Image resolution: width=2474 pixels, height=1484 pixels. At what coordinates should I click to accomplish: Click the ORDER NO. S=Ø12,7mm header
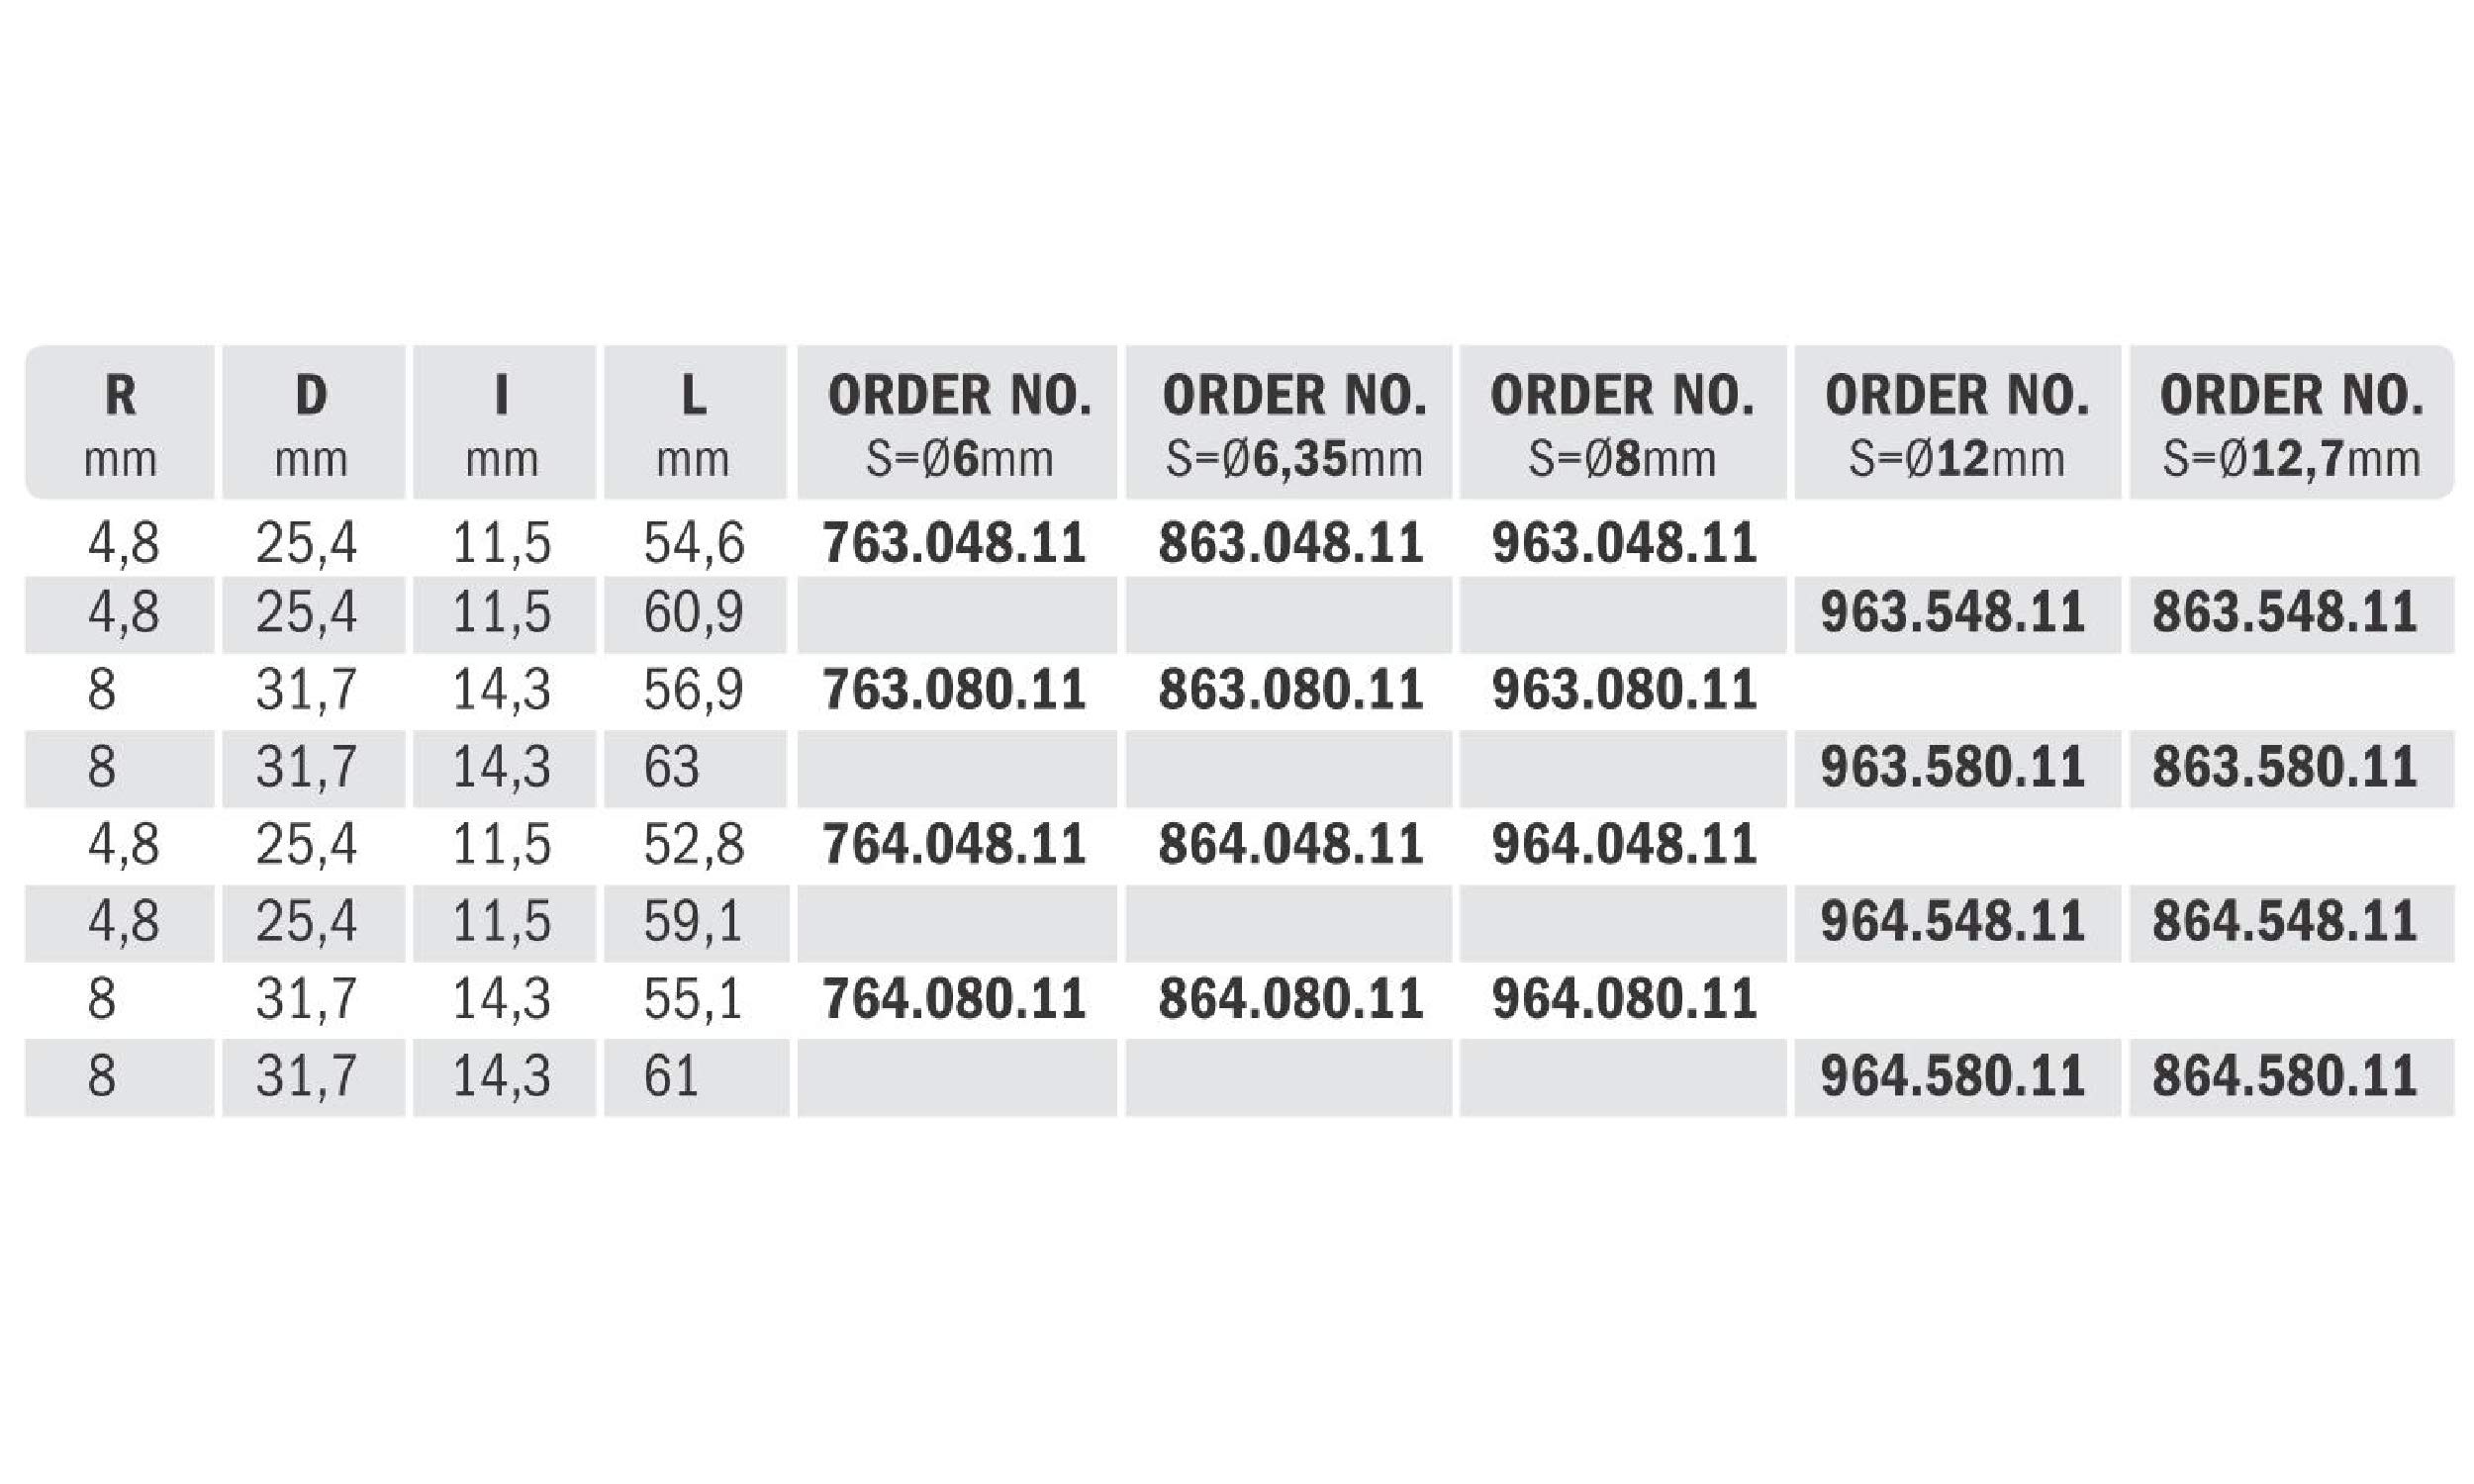2290,422
